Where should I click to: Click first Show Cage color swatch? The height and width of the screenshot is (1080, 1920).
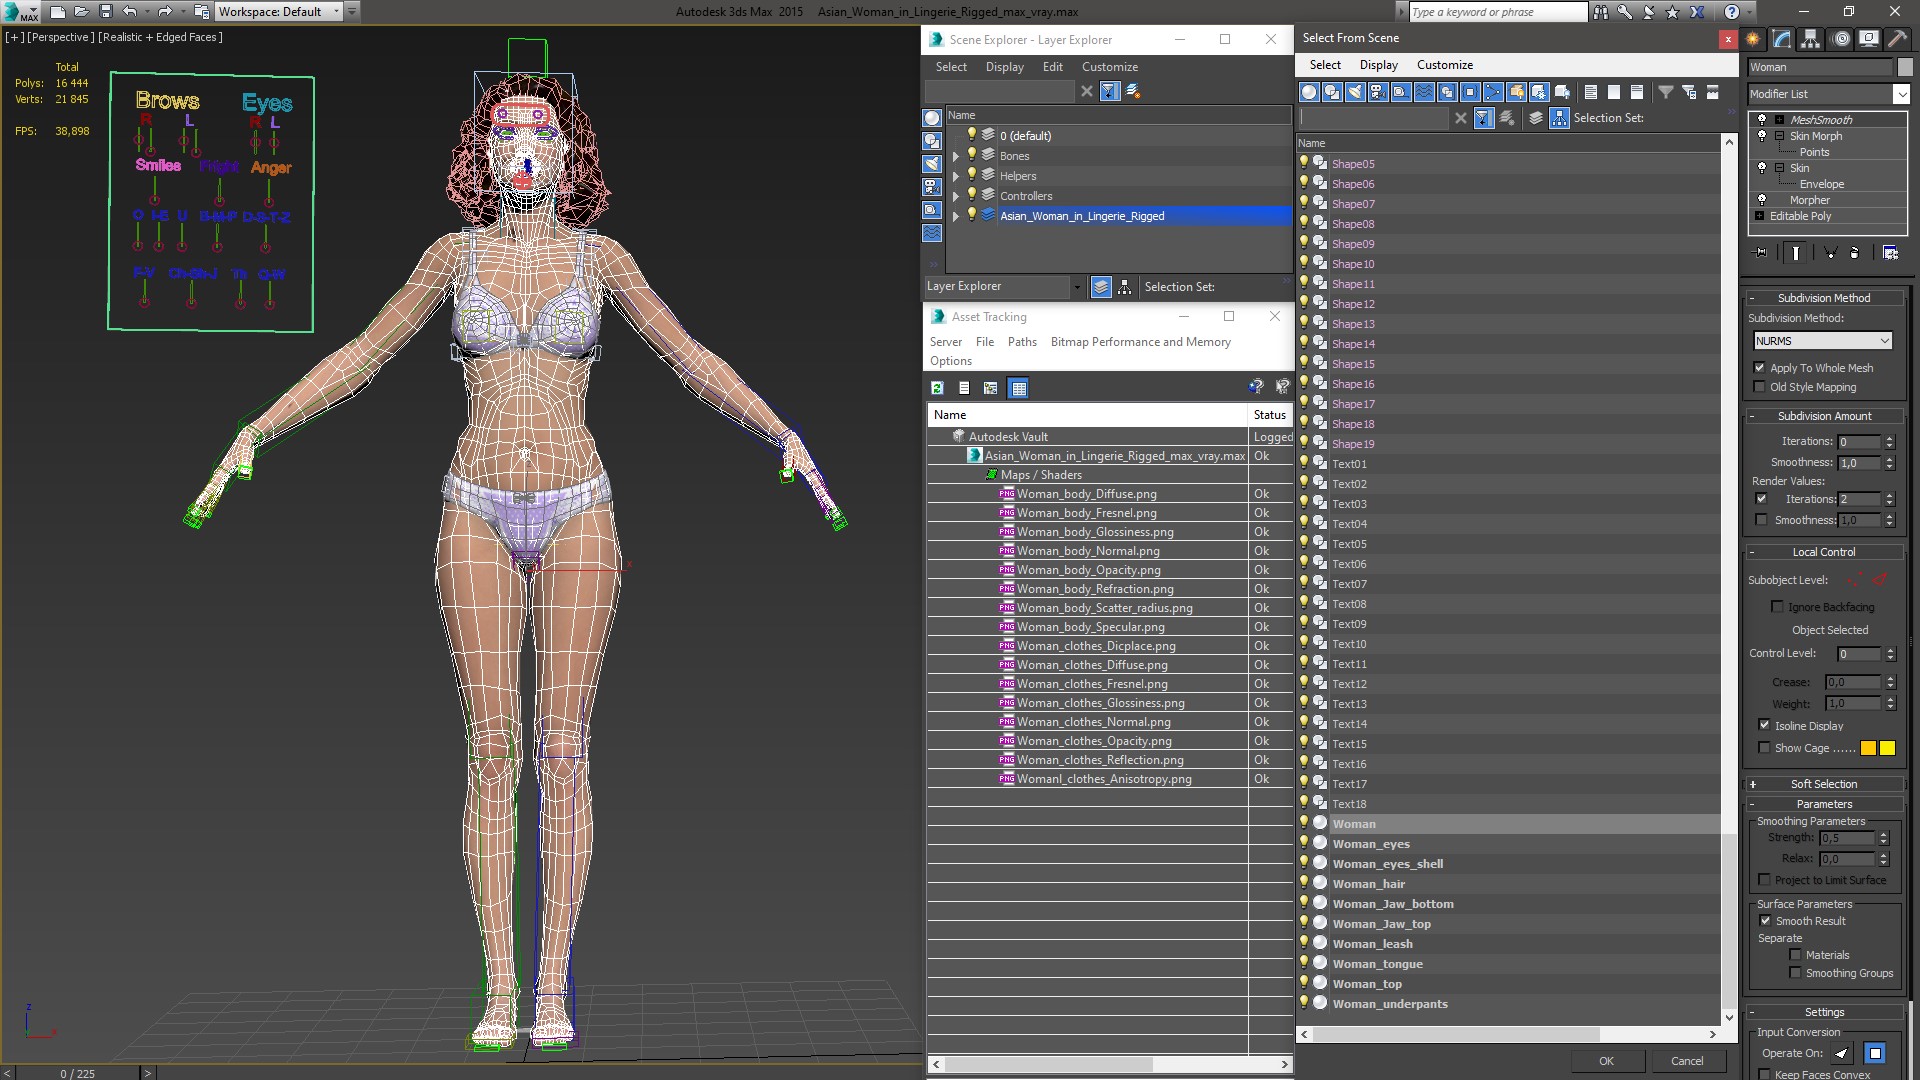pyautogui.click(x=1868, y=748)
